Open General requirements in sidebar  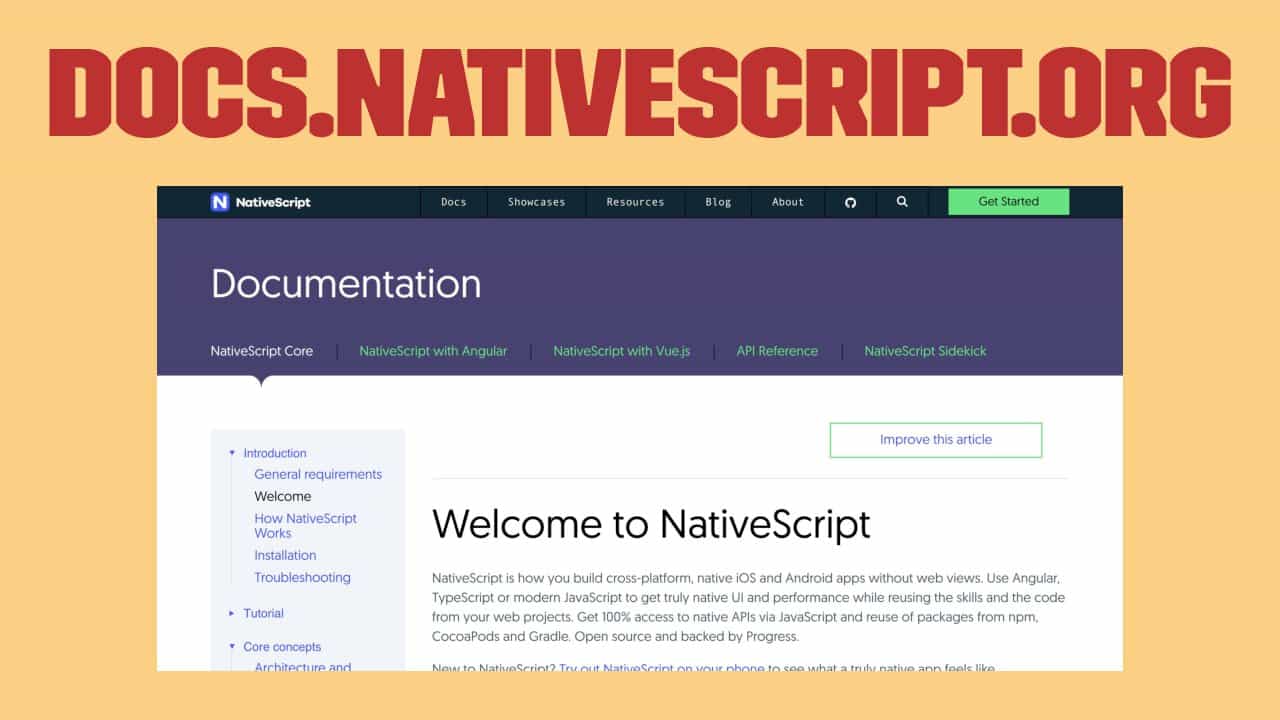pos(318,474)
